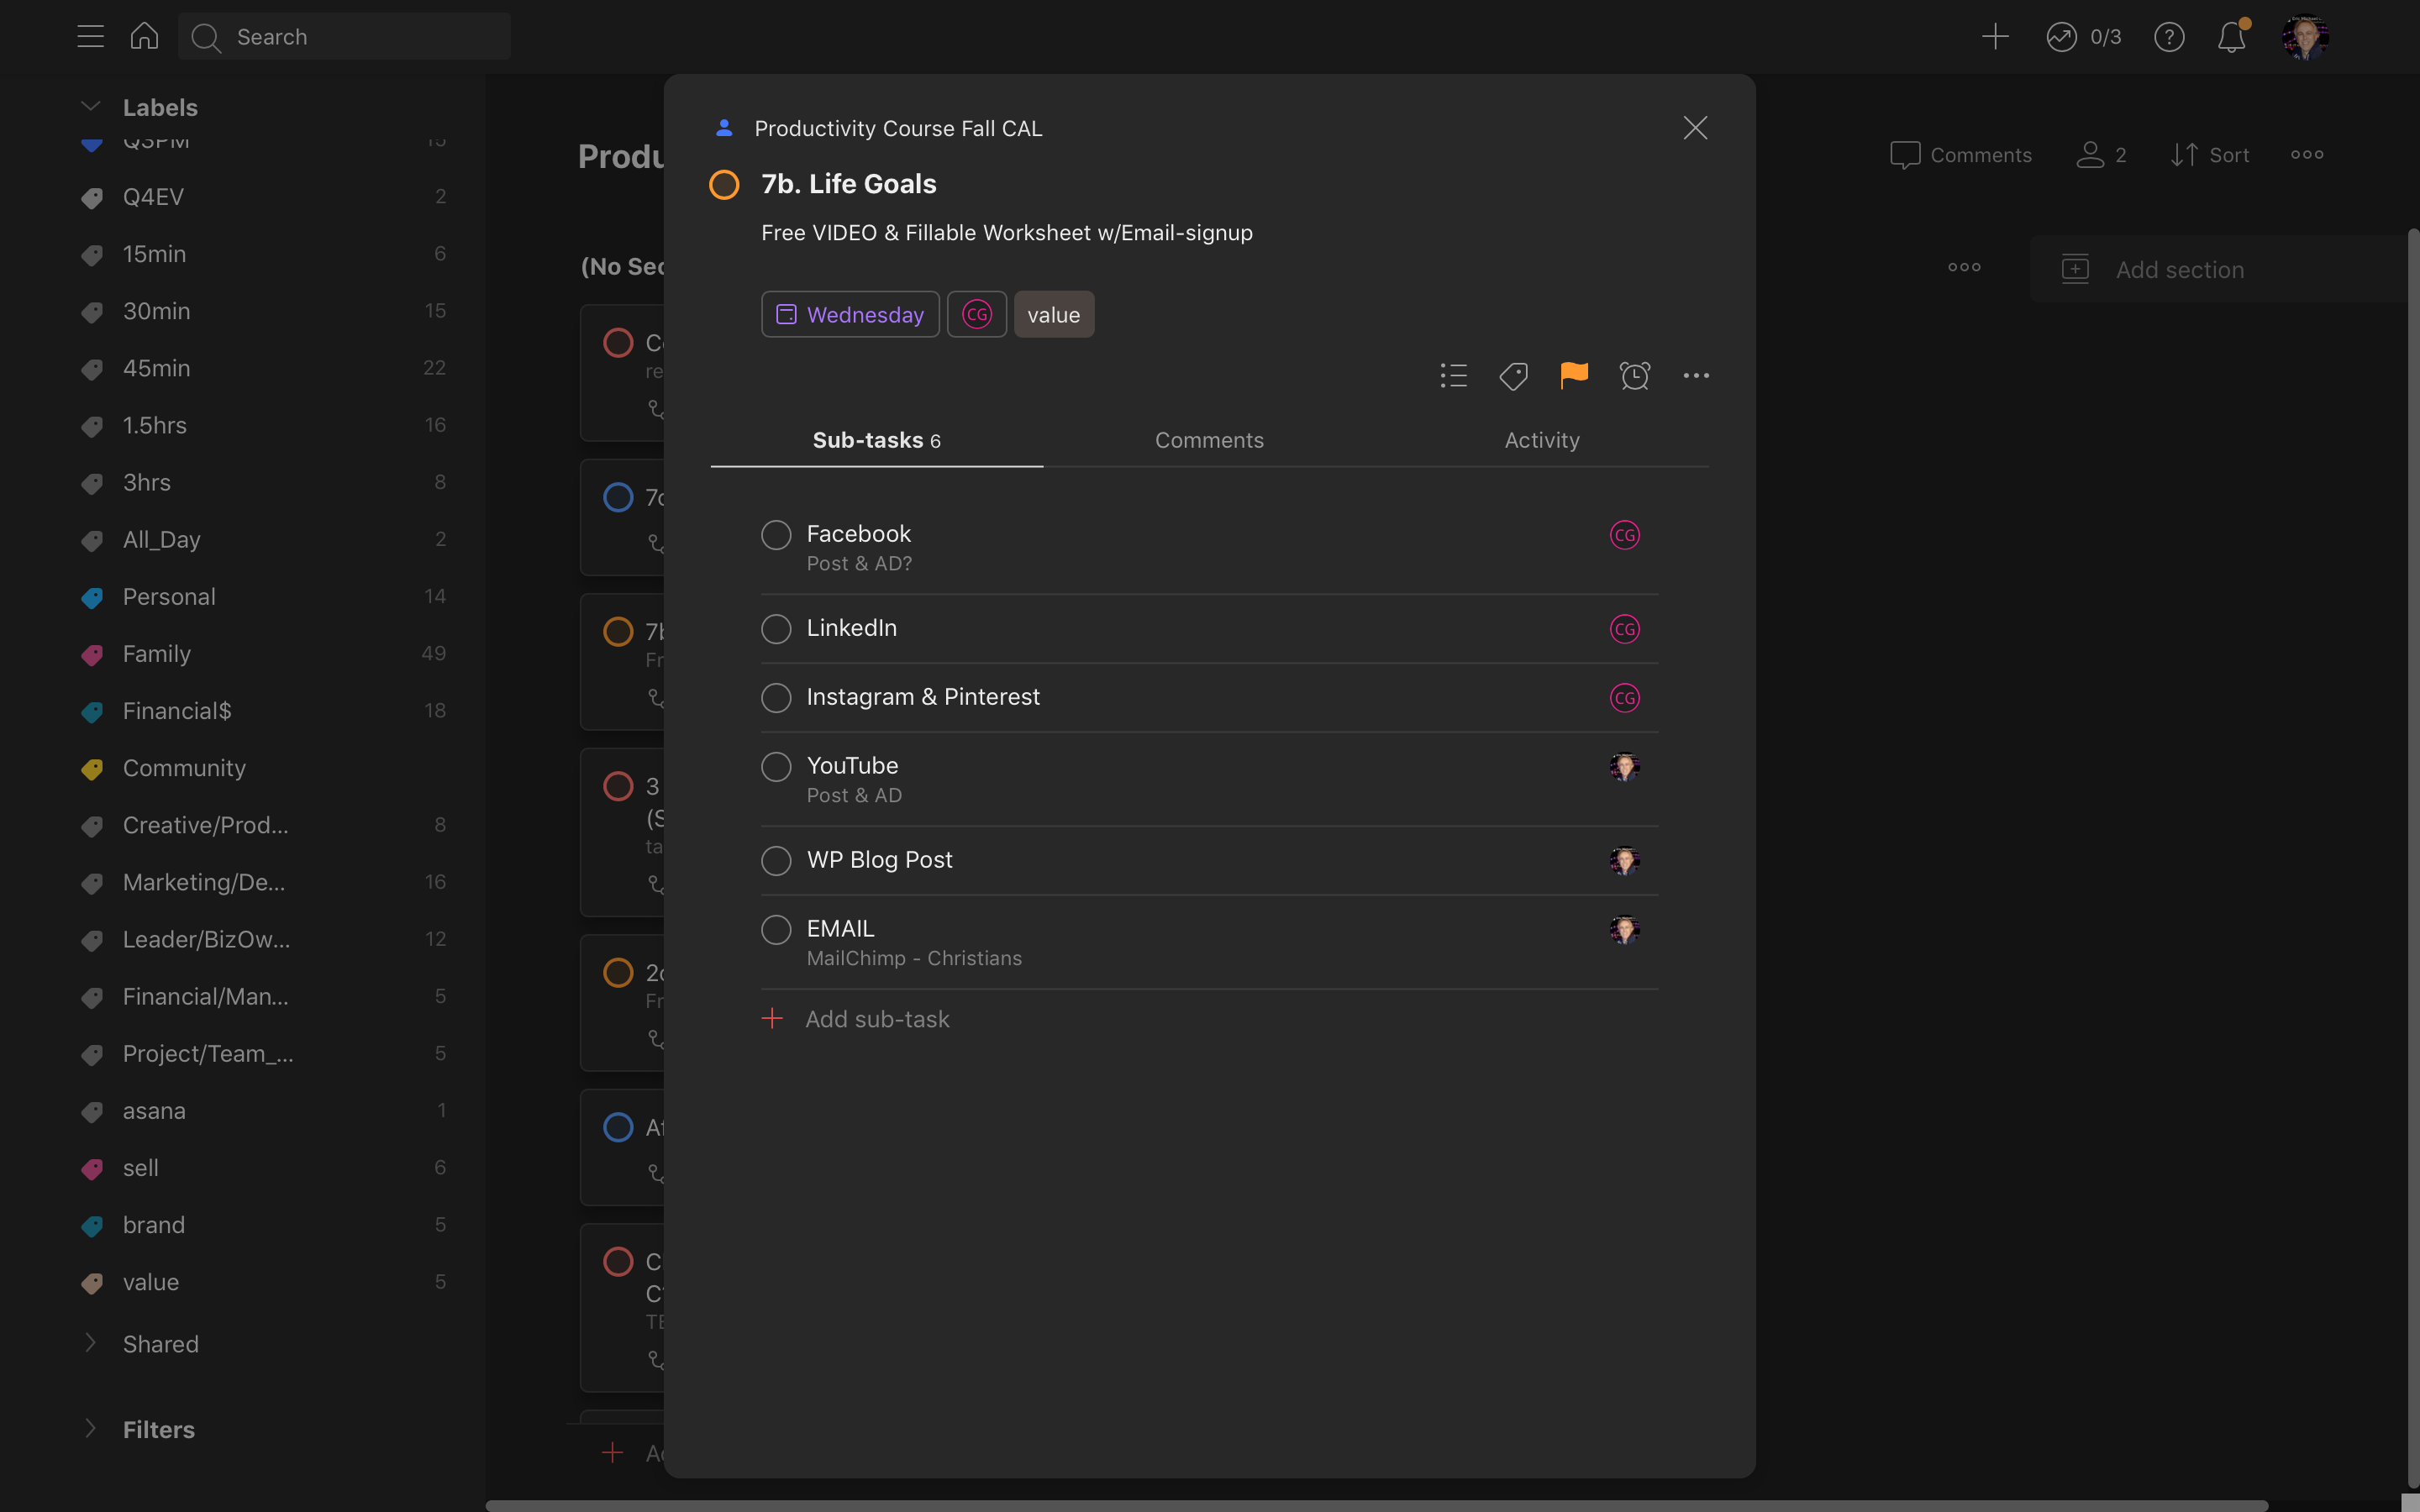Click the Quick Add plus icon
The height and width of the screenshot is (1512, 2420).
[x=1995, y=37]
